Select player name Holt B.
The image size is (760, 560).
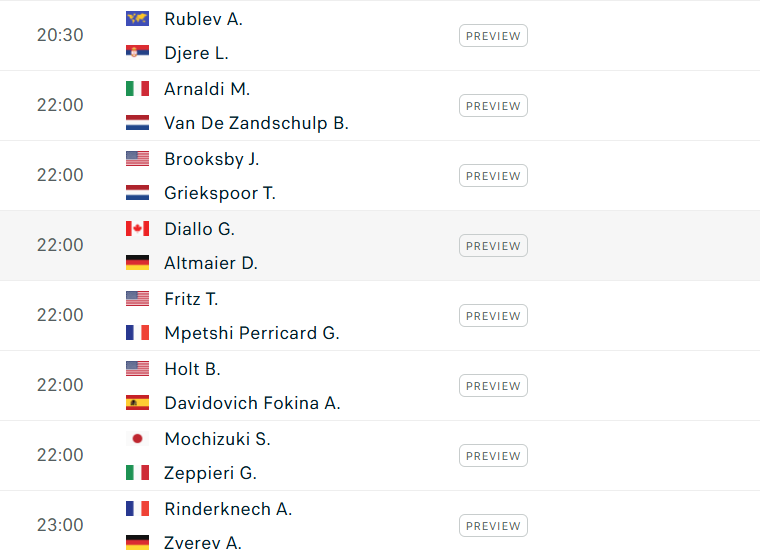[192, 369]
